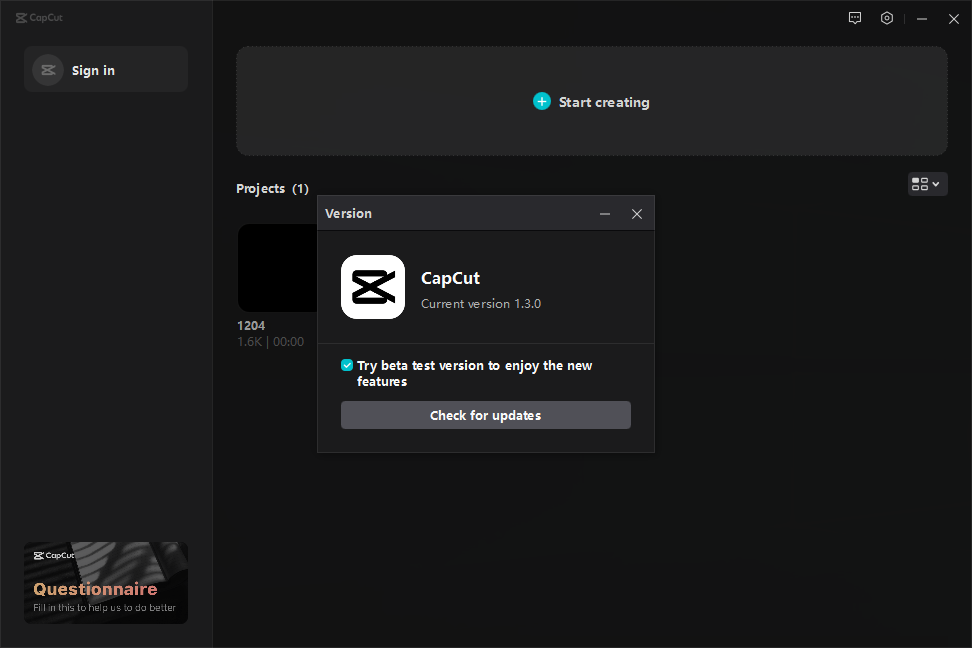
Task: Click Check for updates button
Action: coord(486,415)
